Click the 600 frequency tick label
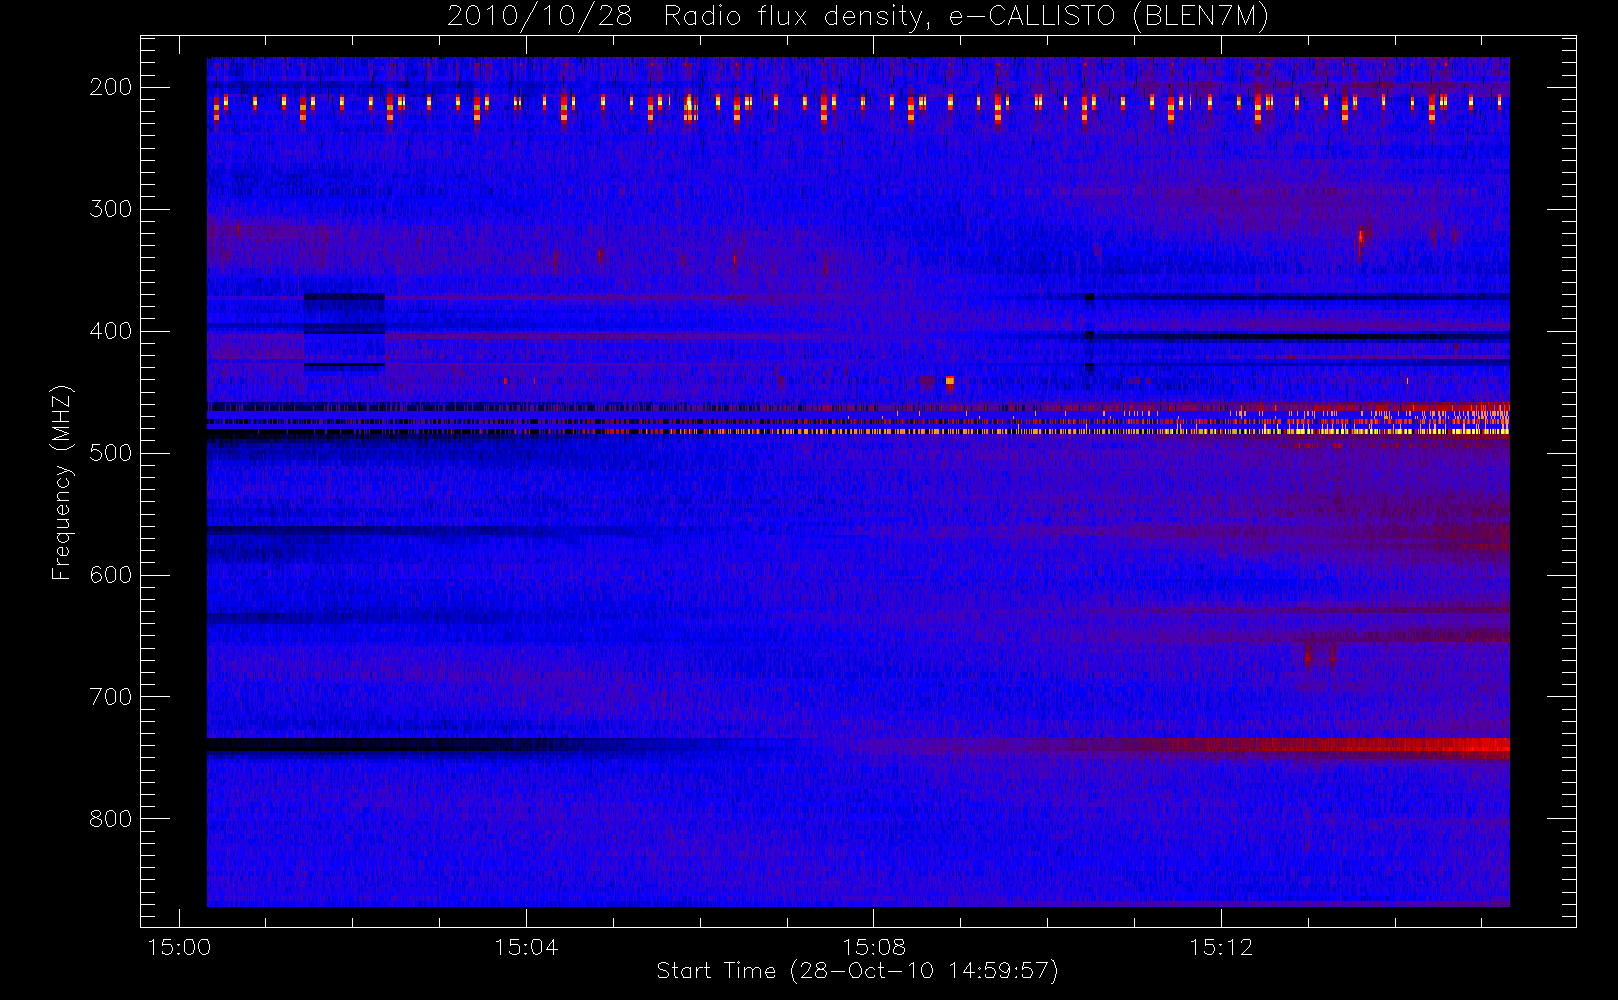Viewport: 1618px width, 1000px height. (x=111, y=575)
